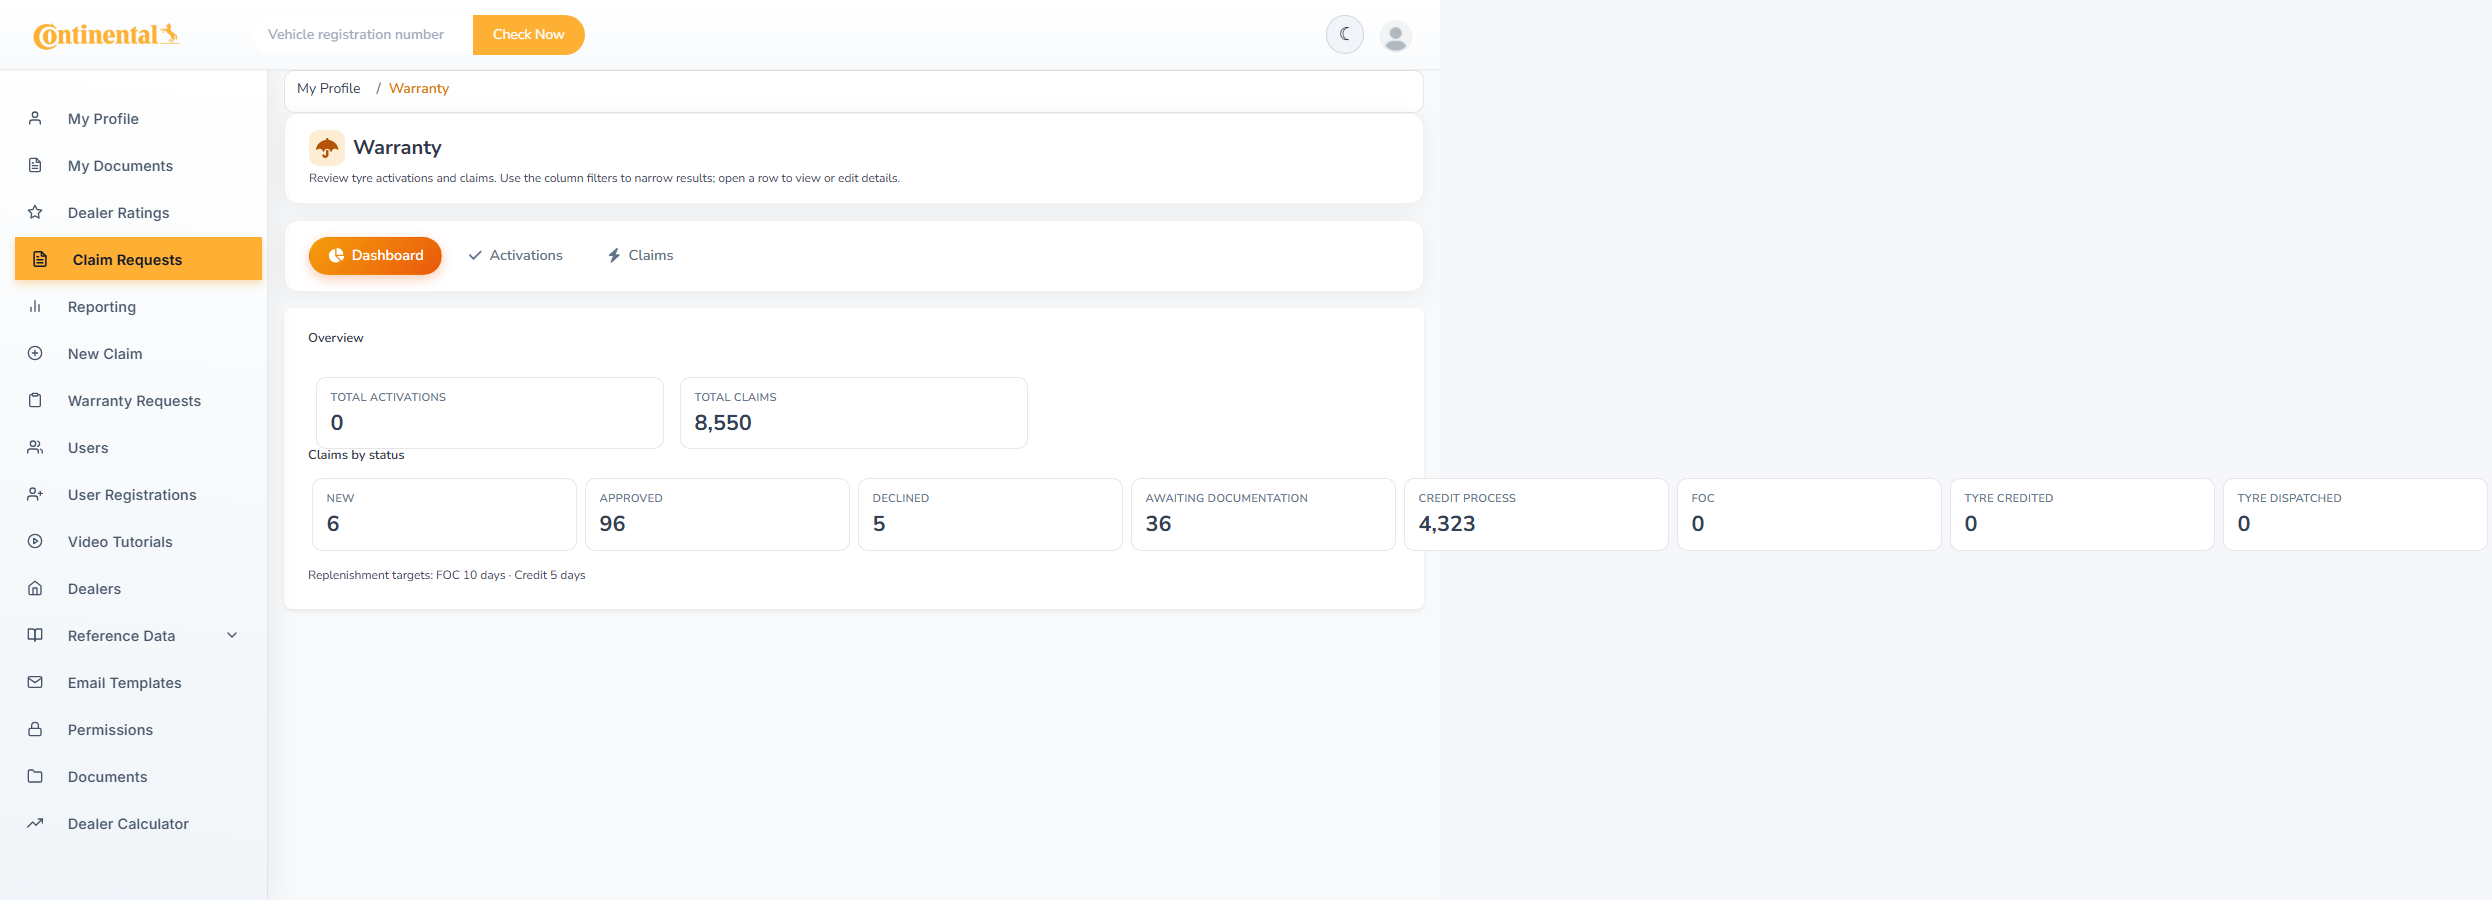Click the Declined status card
This screenshot has width=2492, height=900.
(x=990, y=514)
